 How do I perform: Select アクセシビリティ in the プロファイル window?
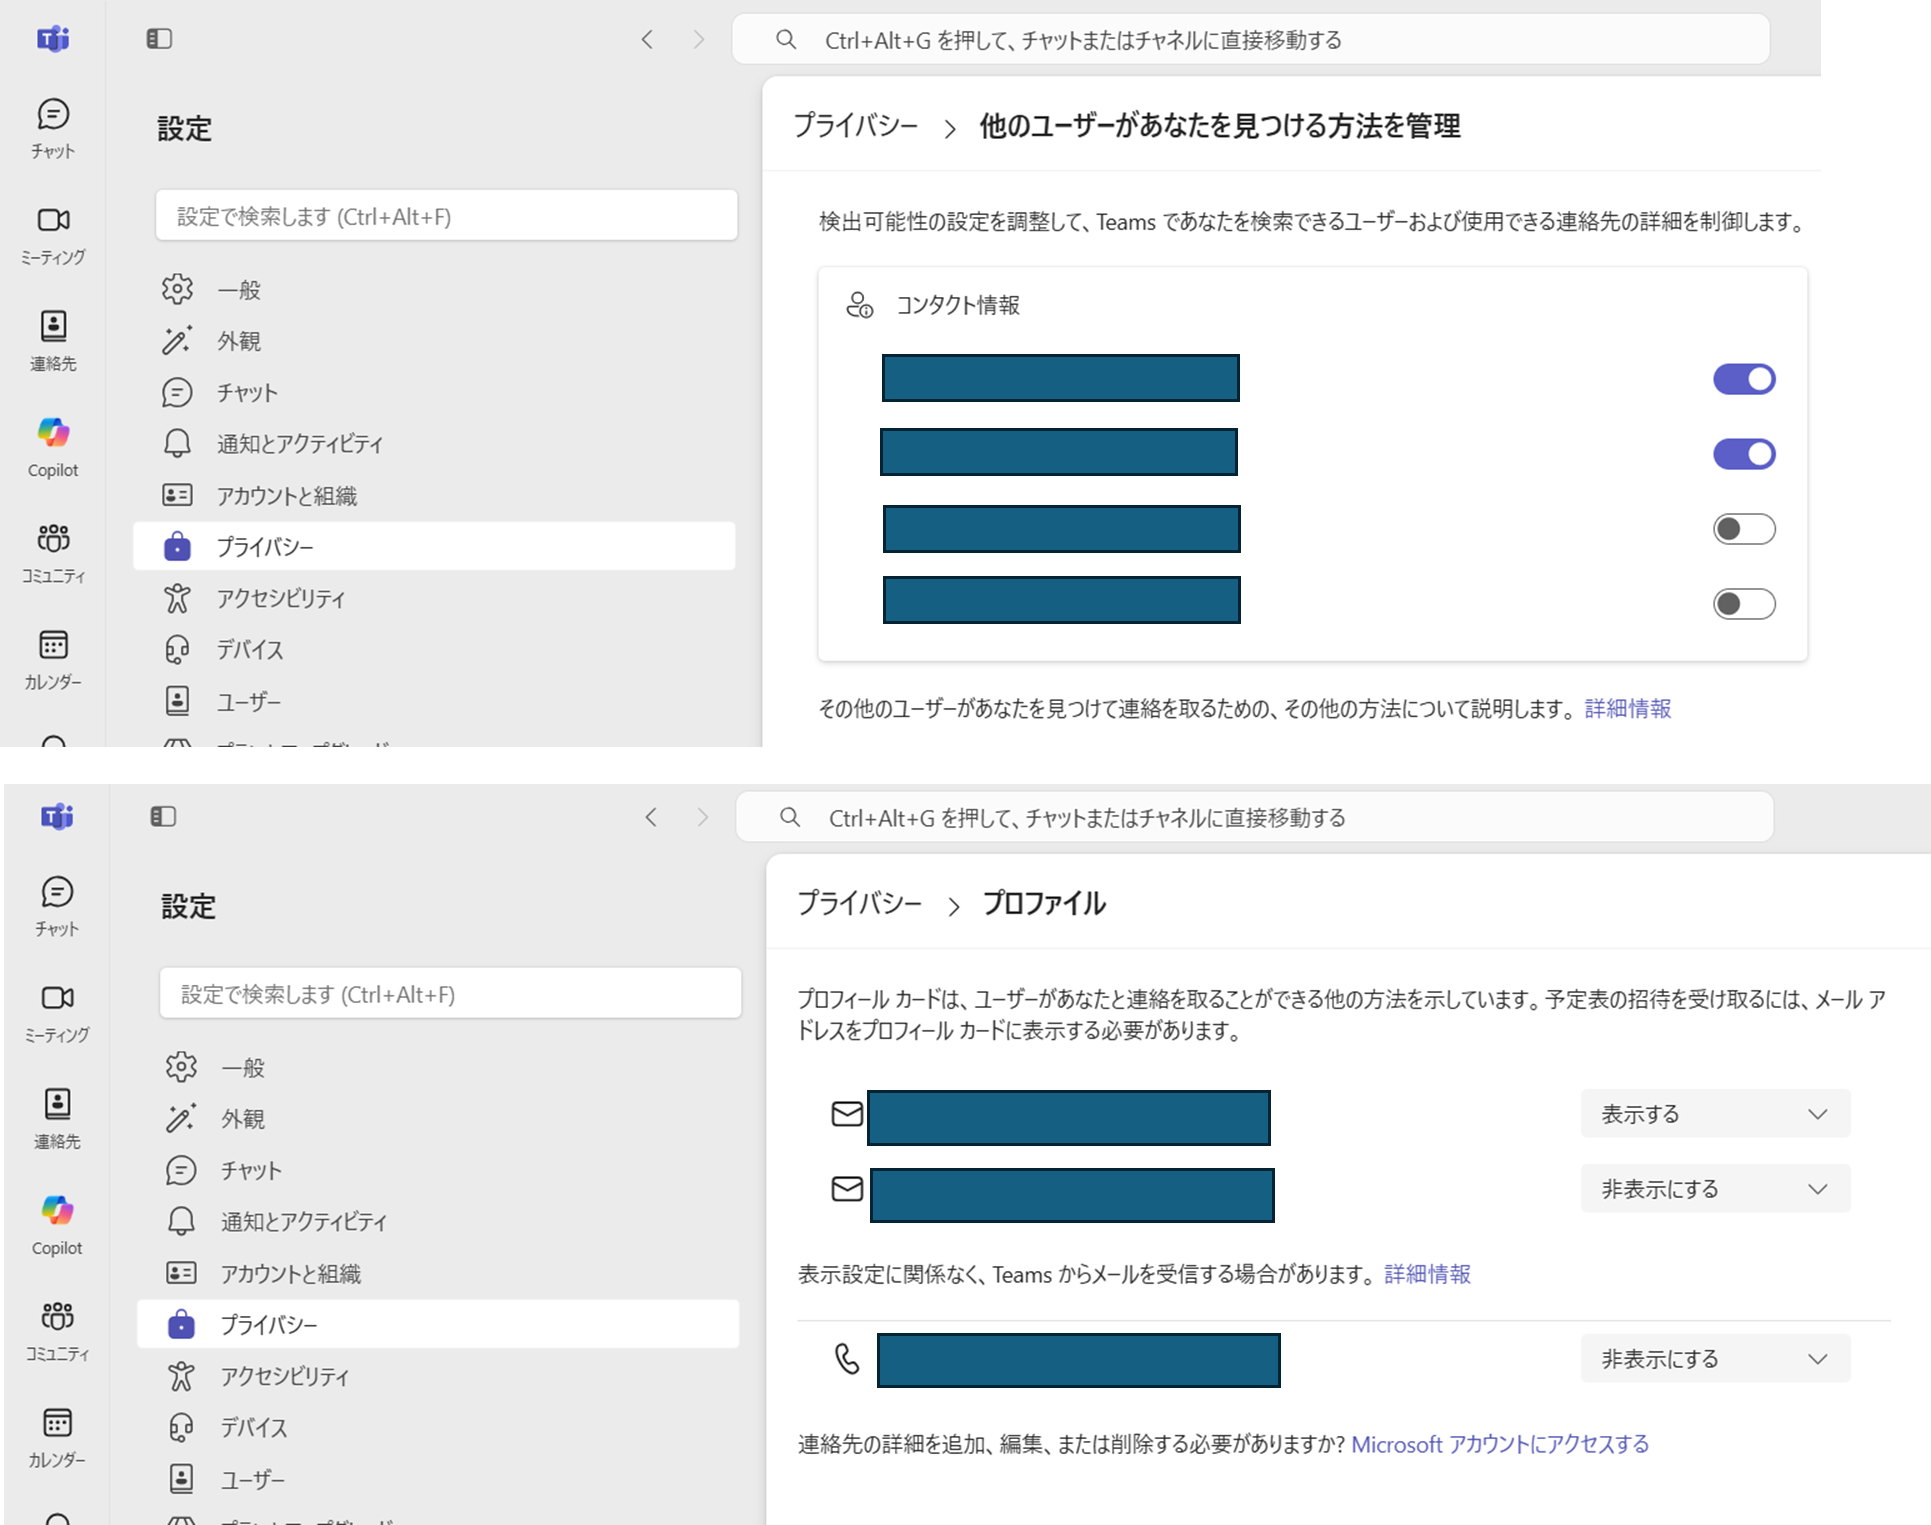click(438, 1376)
